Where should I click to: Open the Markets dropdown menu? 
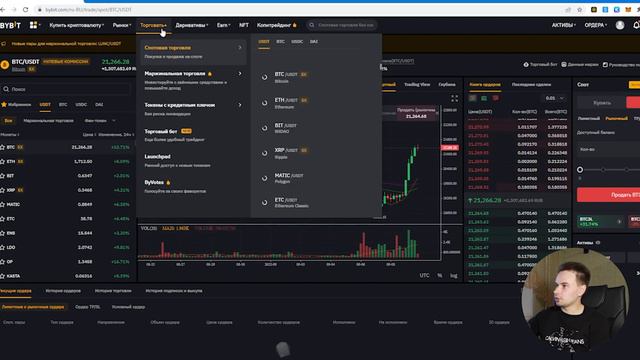click(122, 25)
